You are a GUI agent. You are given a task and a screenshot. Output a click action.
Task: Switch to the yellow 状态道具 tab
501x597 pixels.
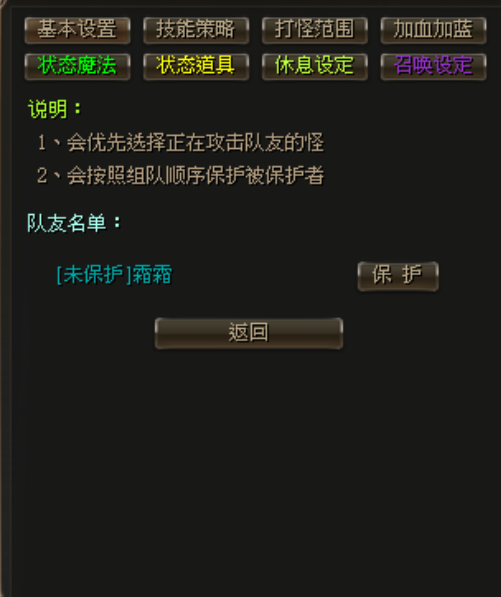(196, 66)
